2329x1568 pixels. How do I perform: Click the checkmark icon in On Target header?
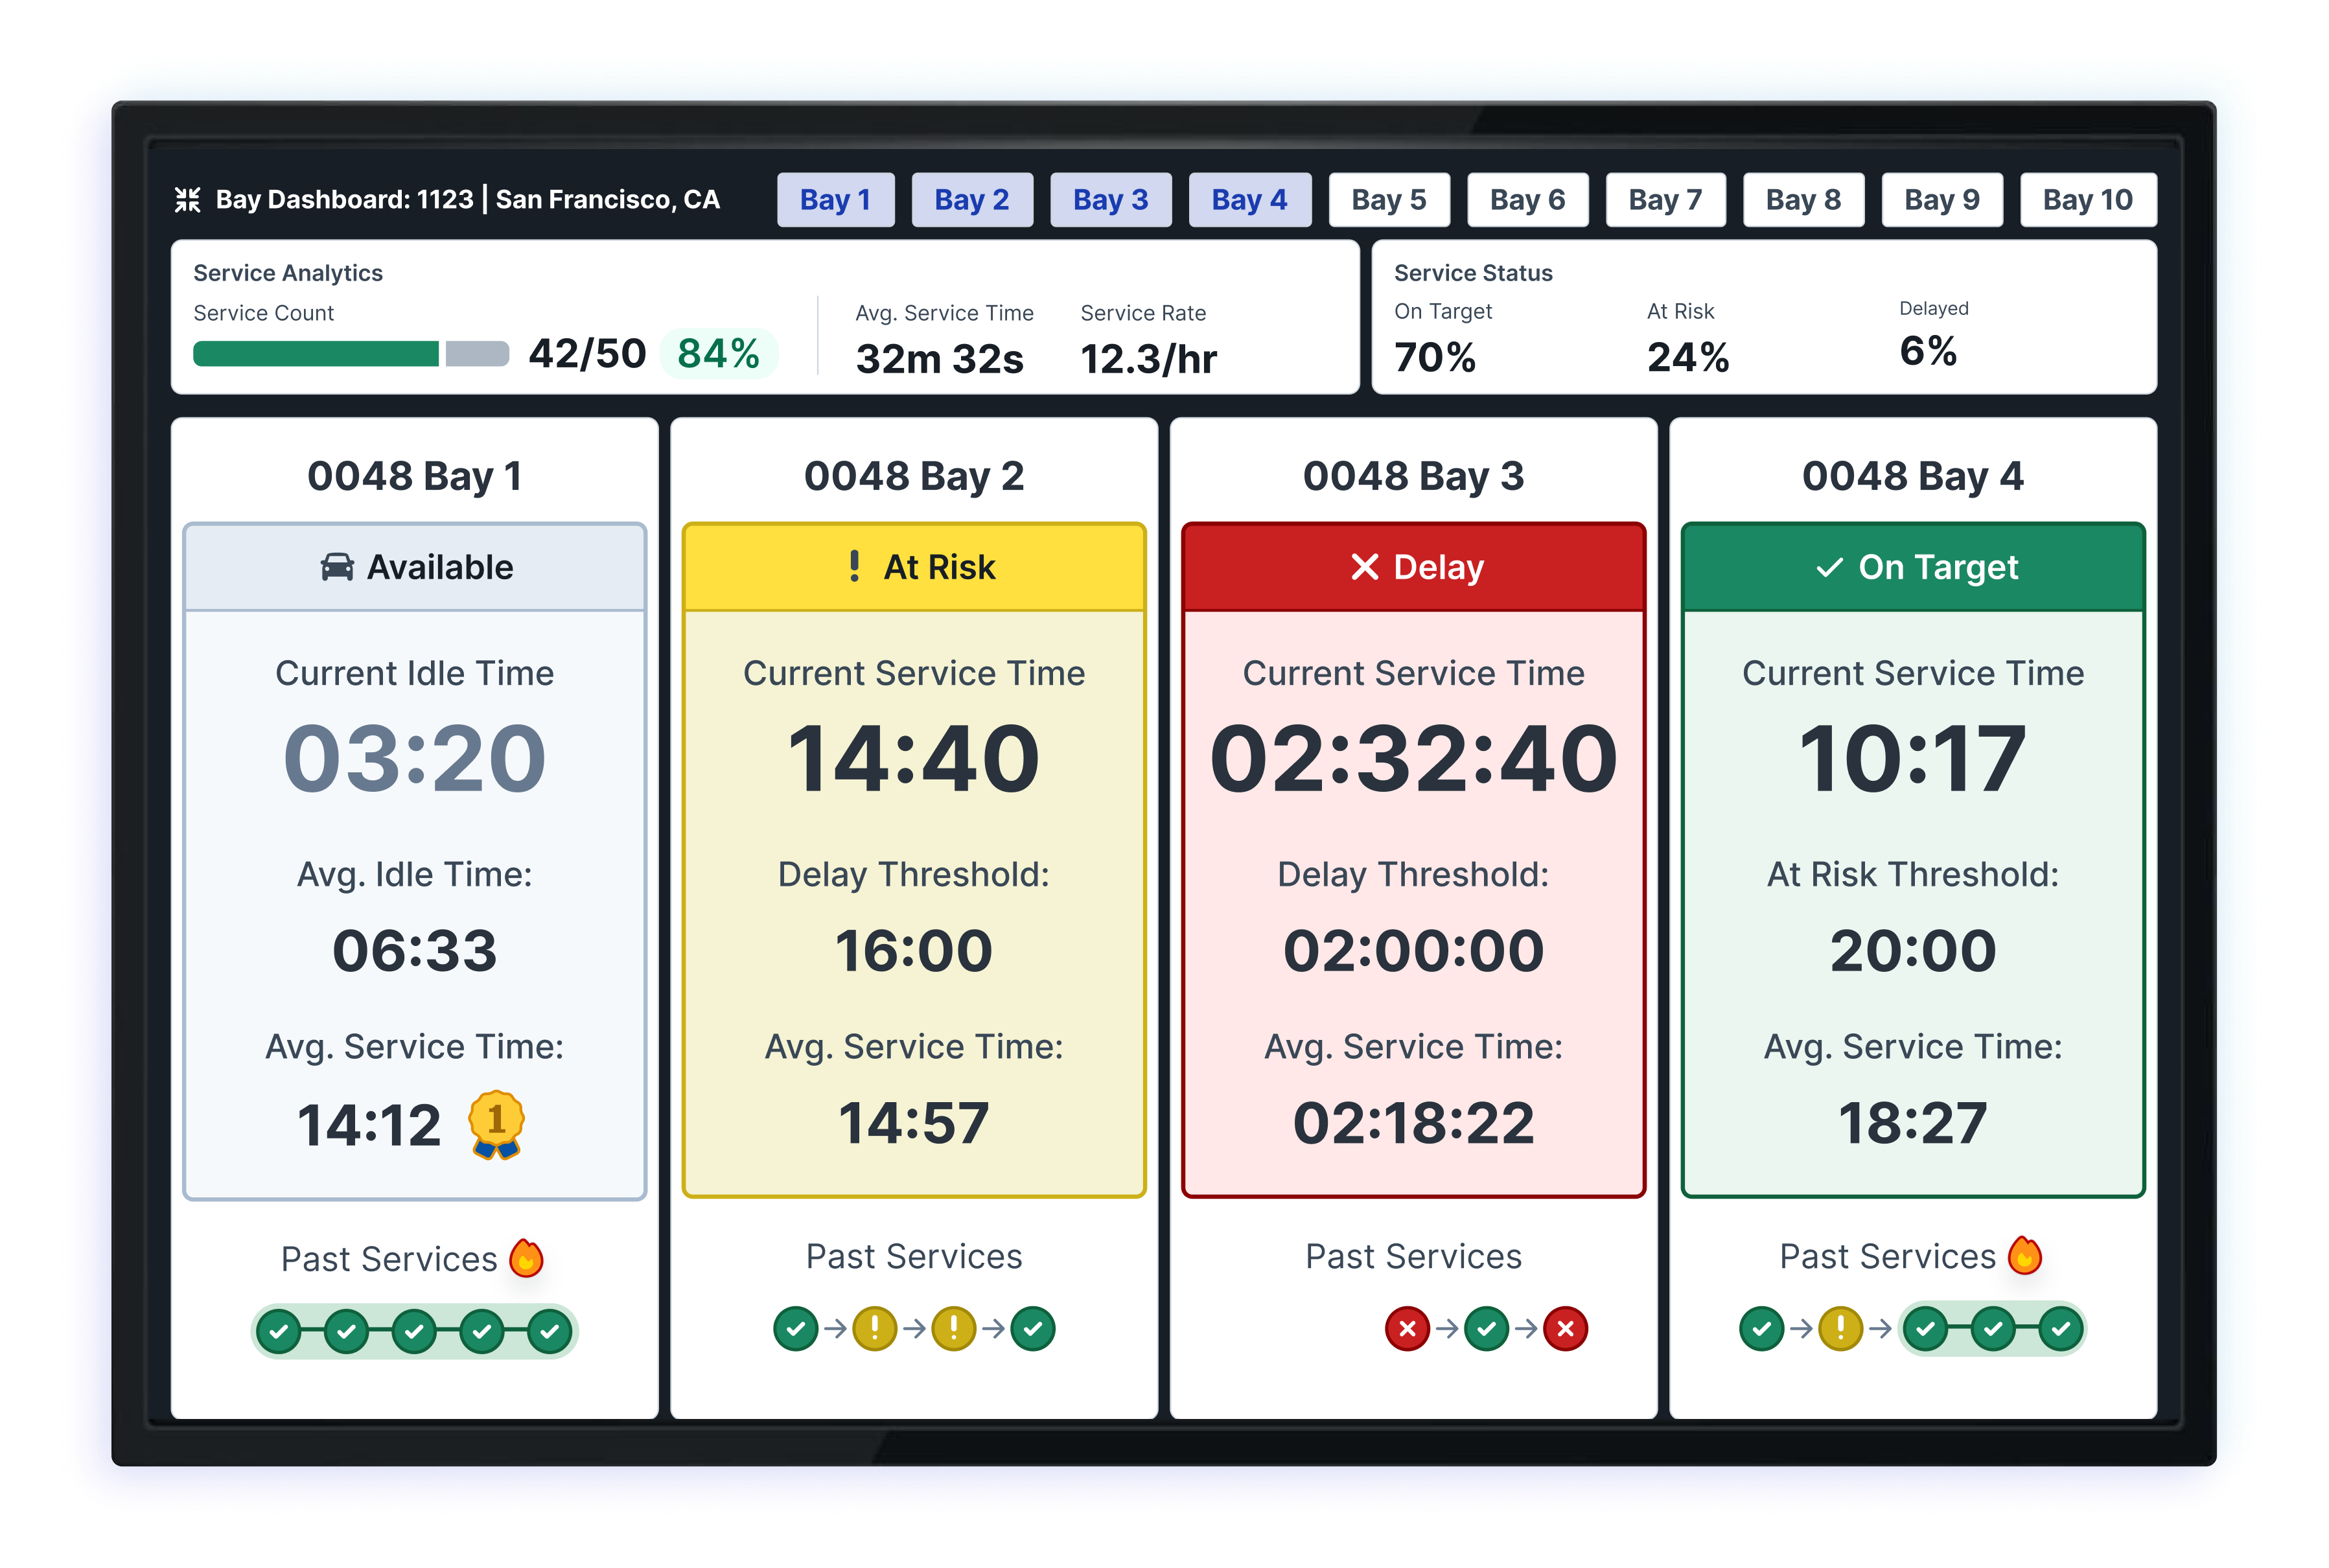pos(1829,568)
